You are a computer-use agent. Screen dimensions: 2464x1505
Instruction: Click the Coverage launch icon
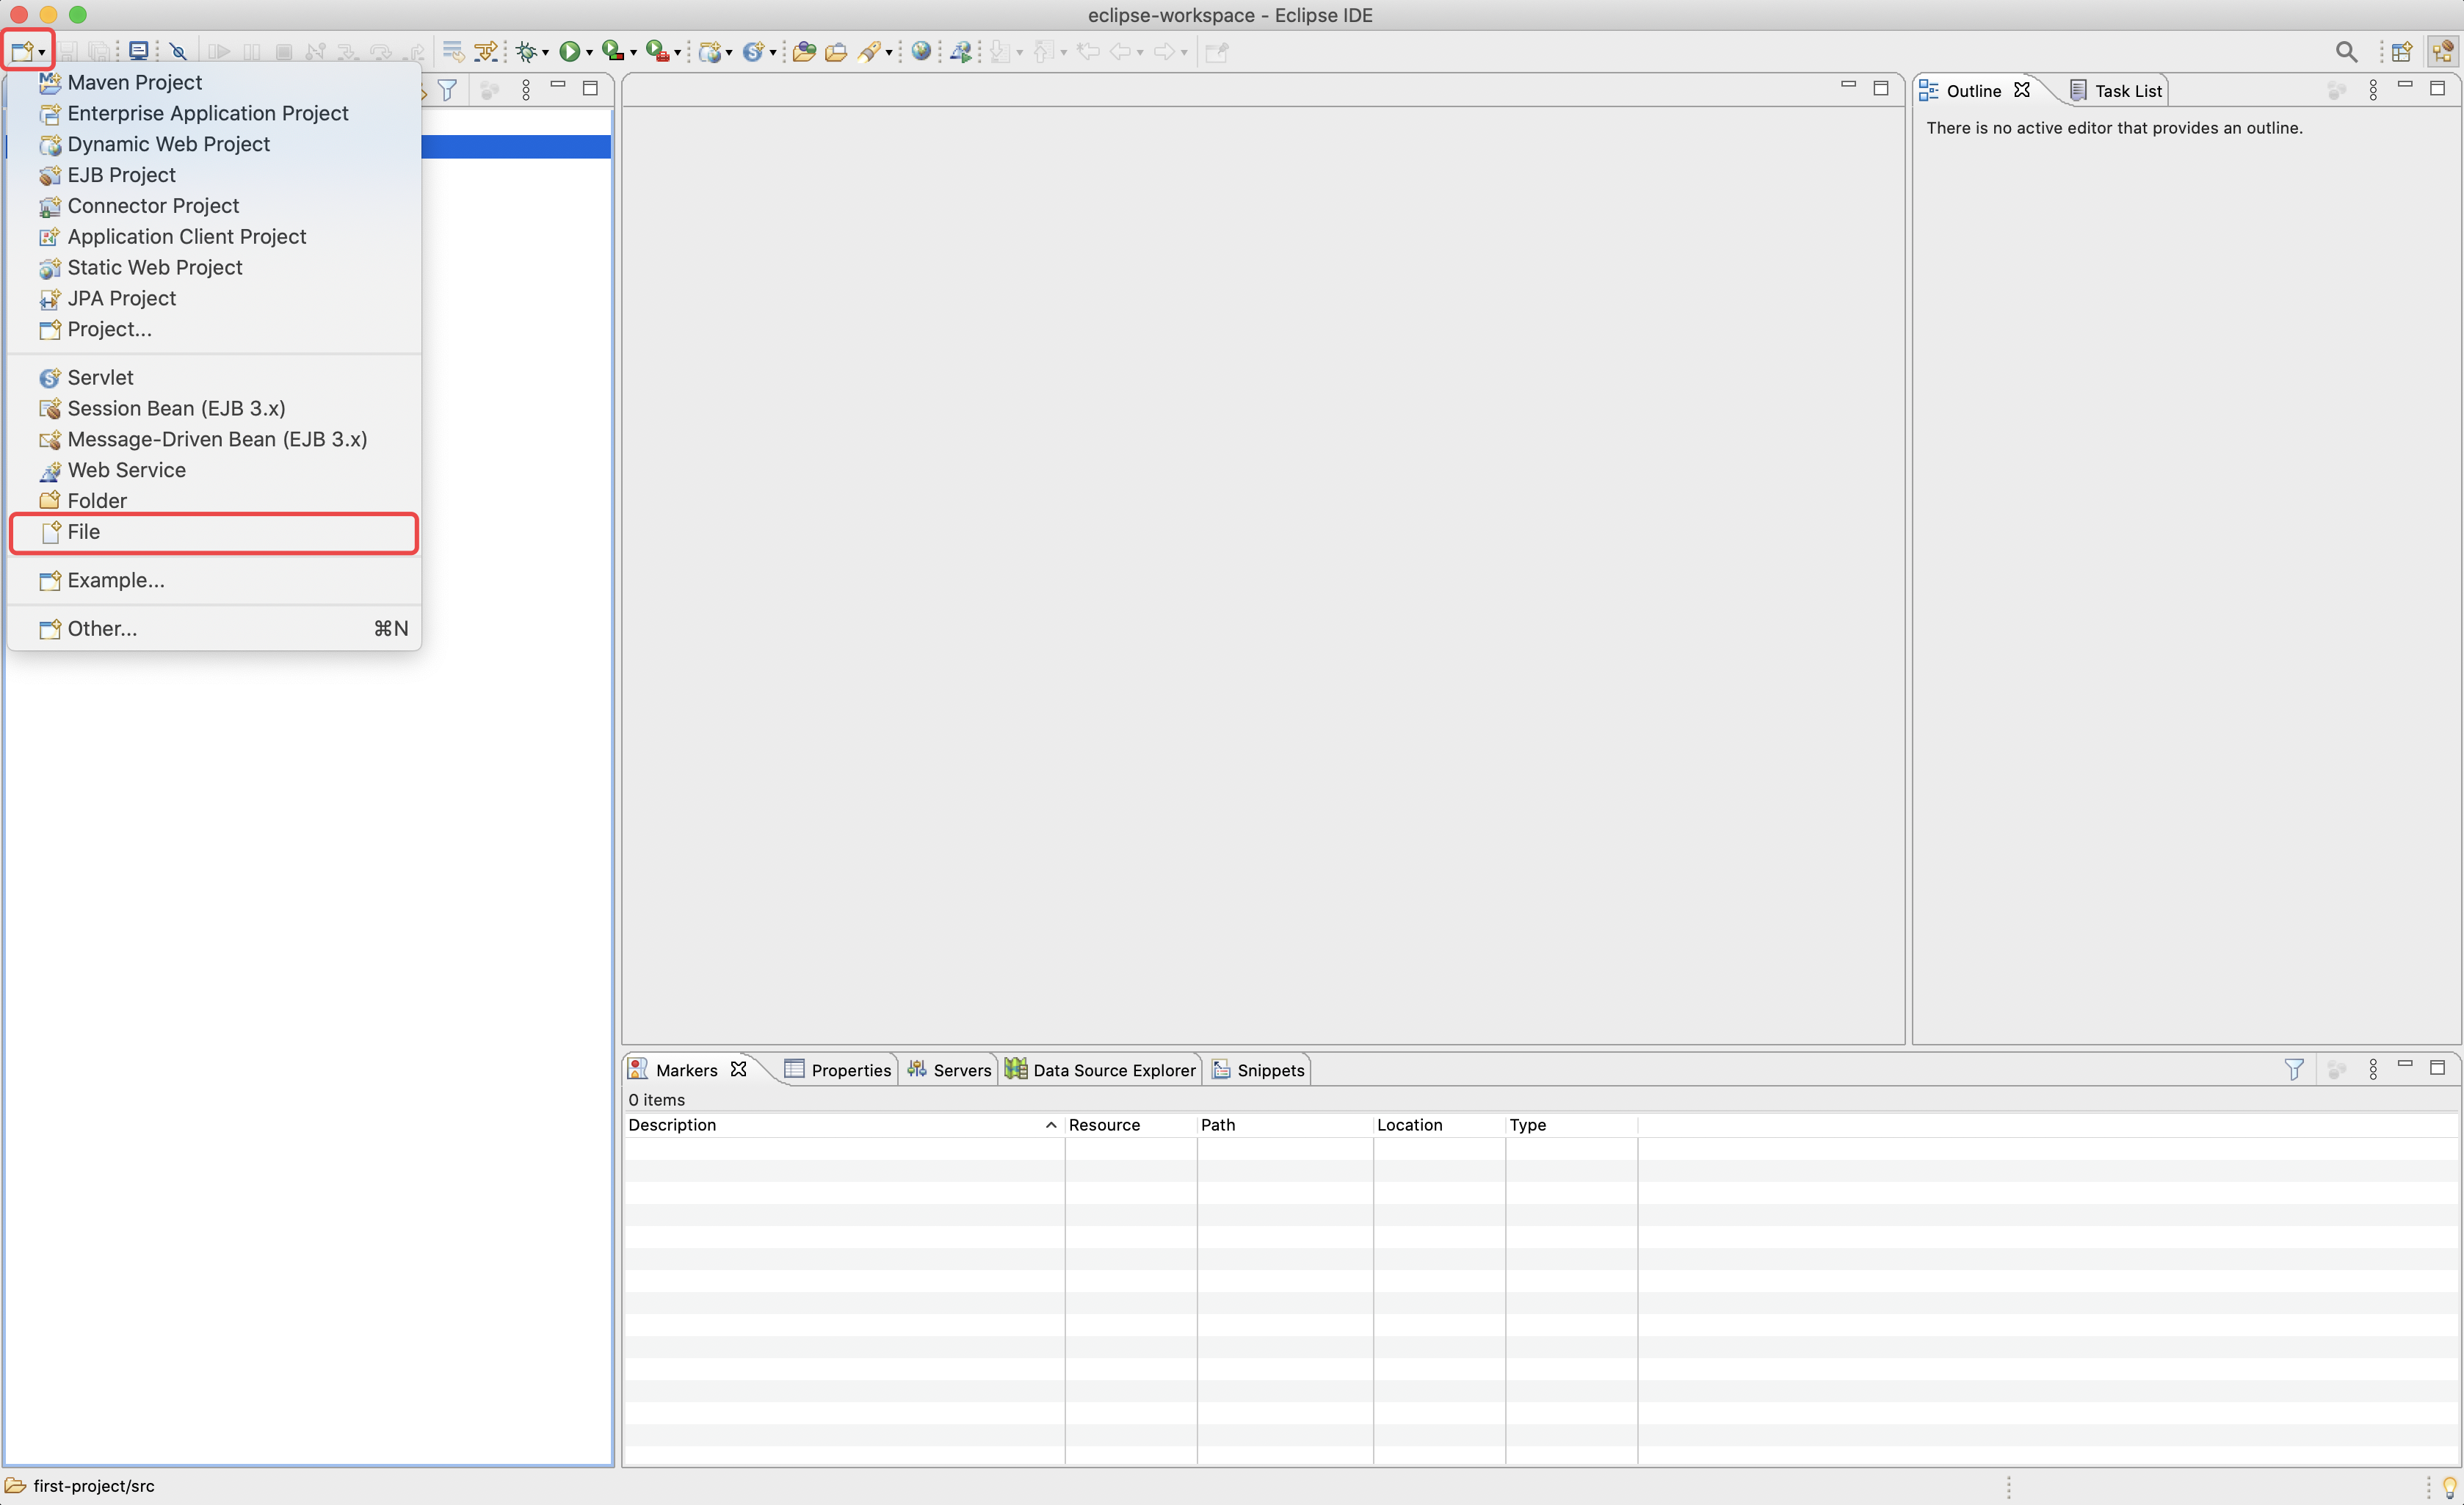coord(613,51)
